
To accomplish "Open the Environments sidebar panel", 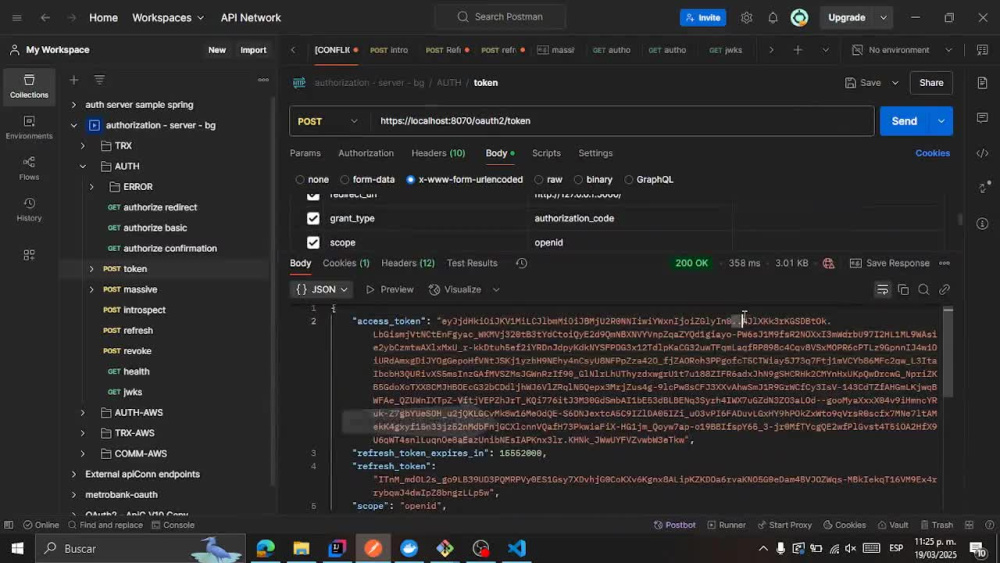I will pyautogui.click(x=29, y=128).
